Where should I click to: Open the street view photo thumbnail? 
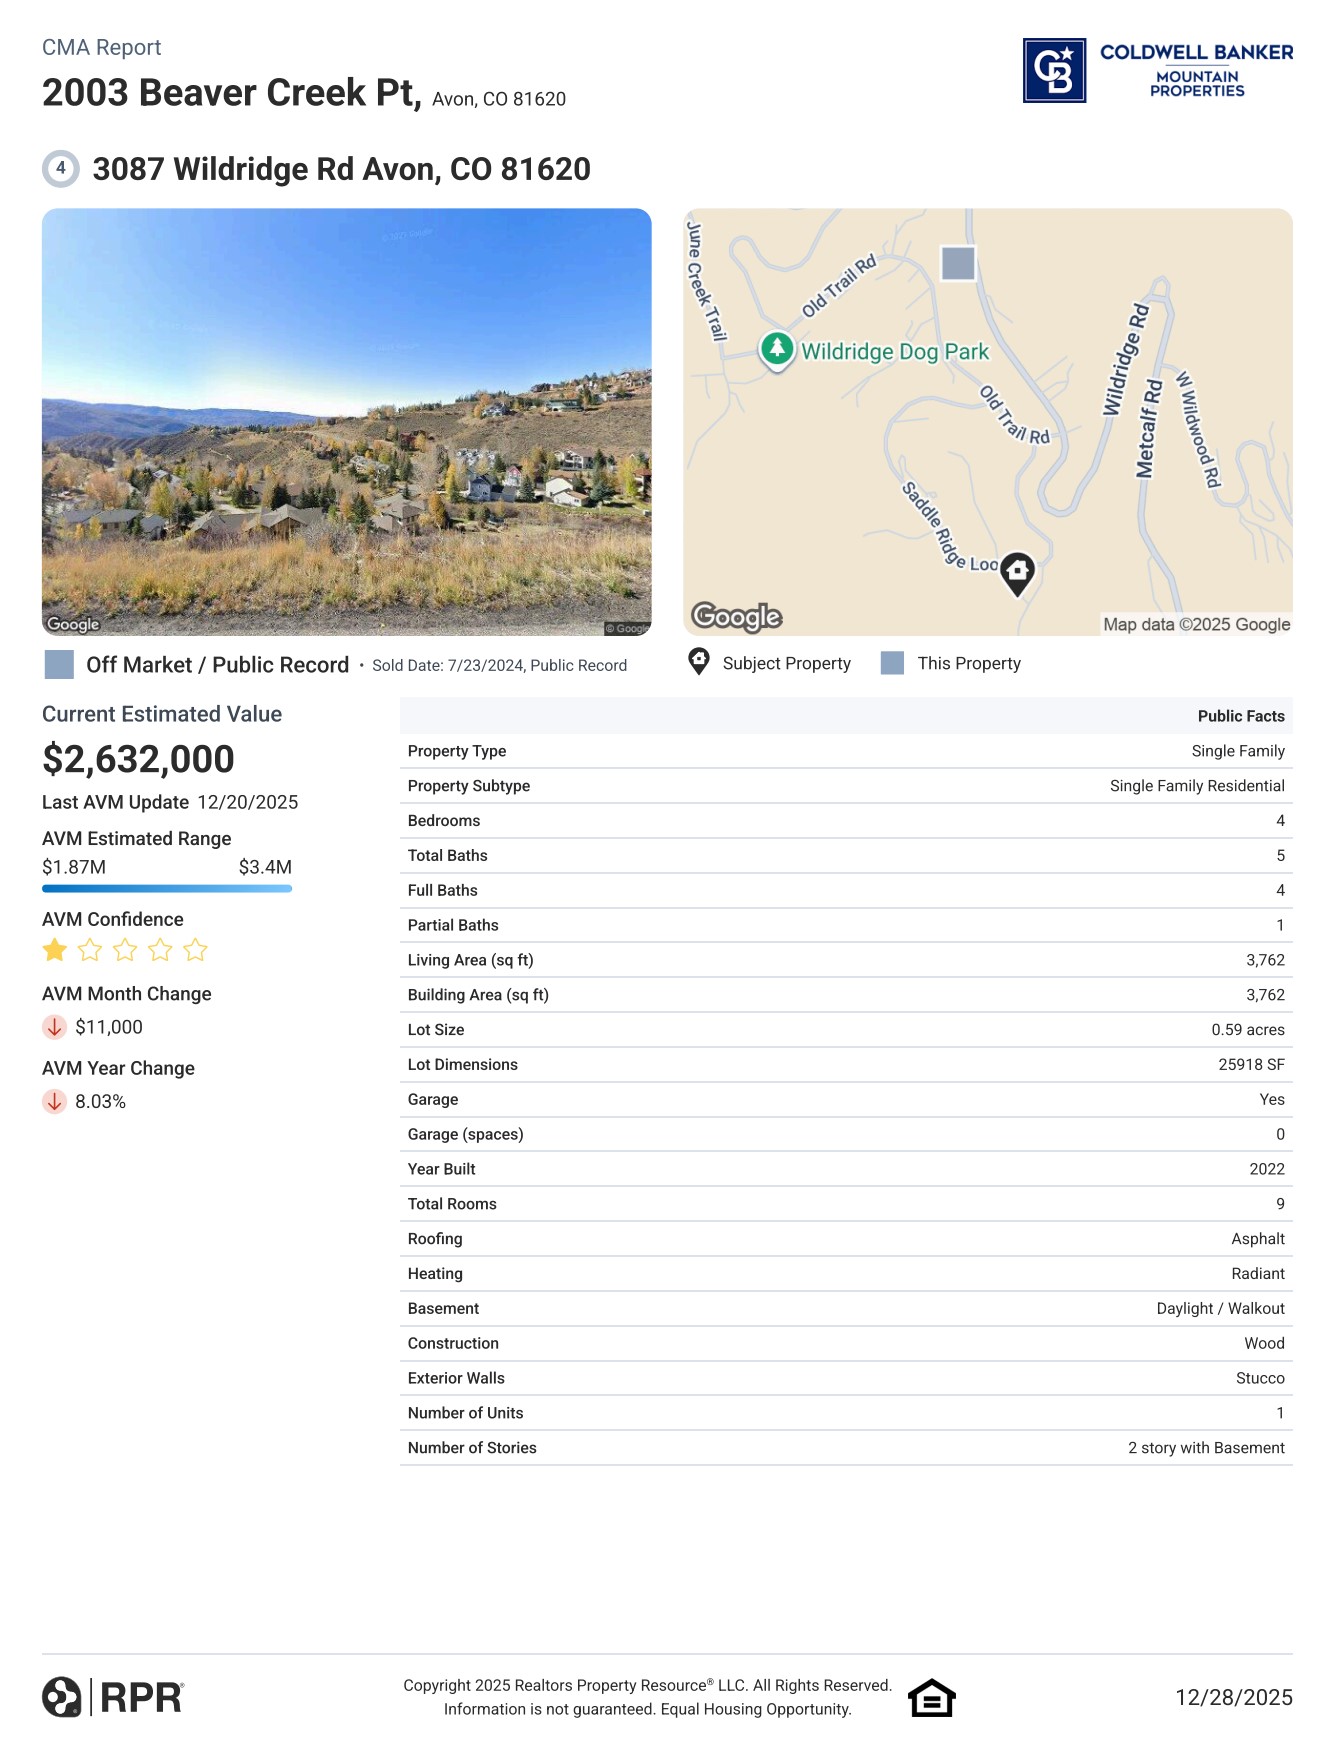(x=346, y=421)
